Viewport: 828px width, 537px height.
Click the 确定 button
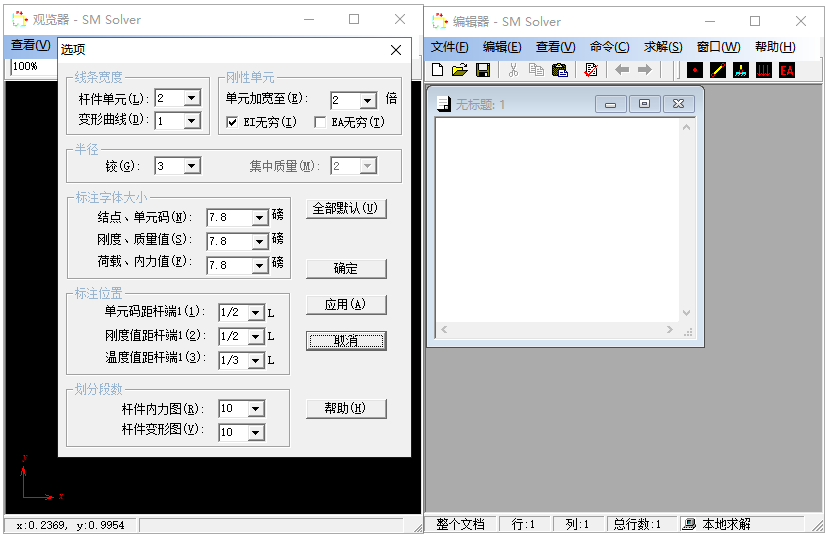coord(346,268)
